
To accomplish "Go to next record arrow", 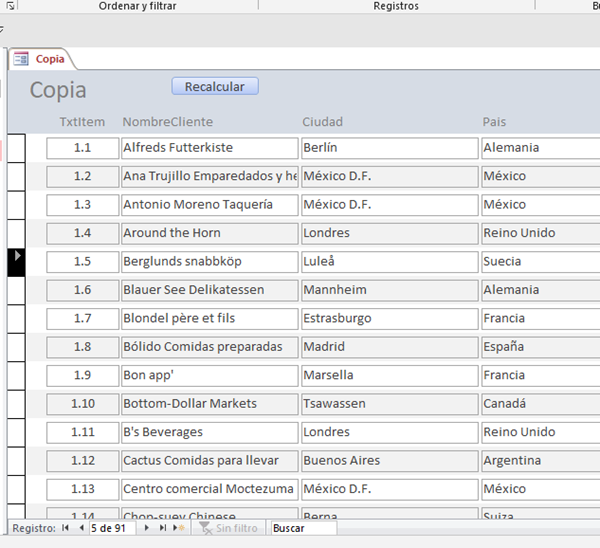I will (147, 528).
